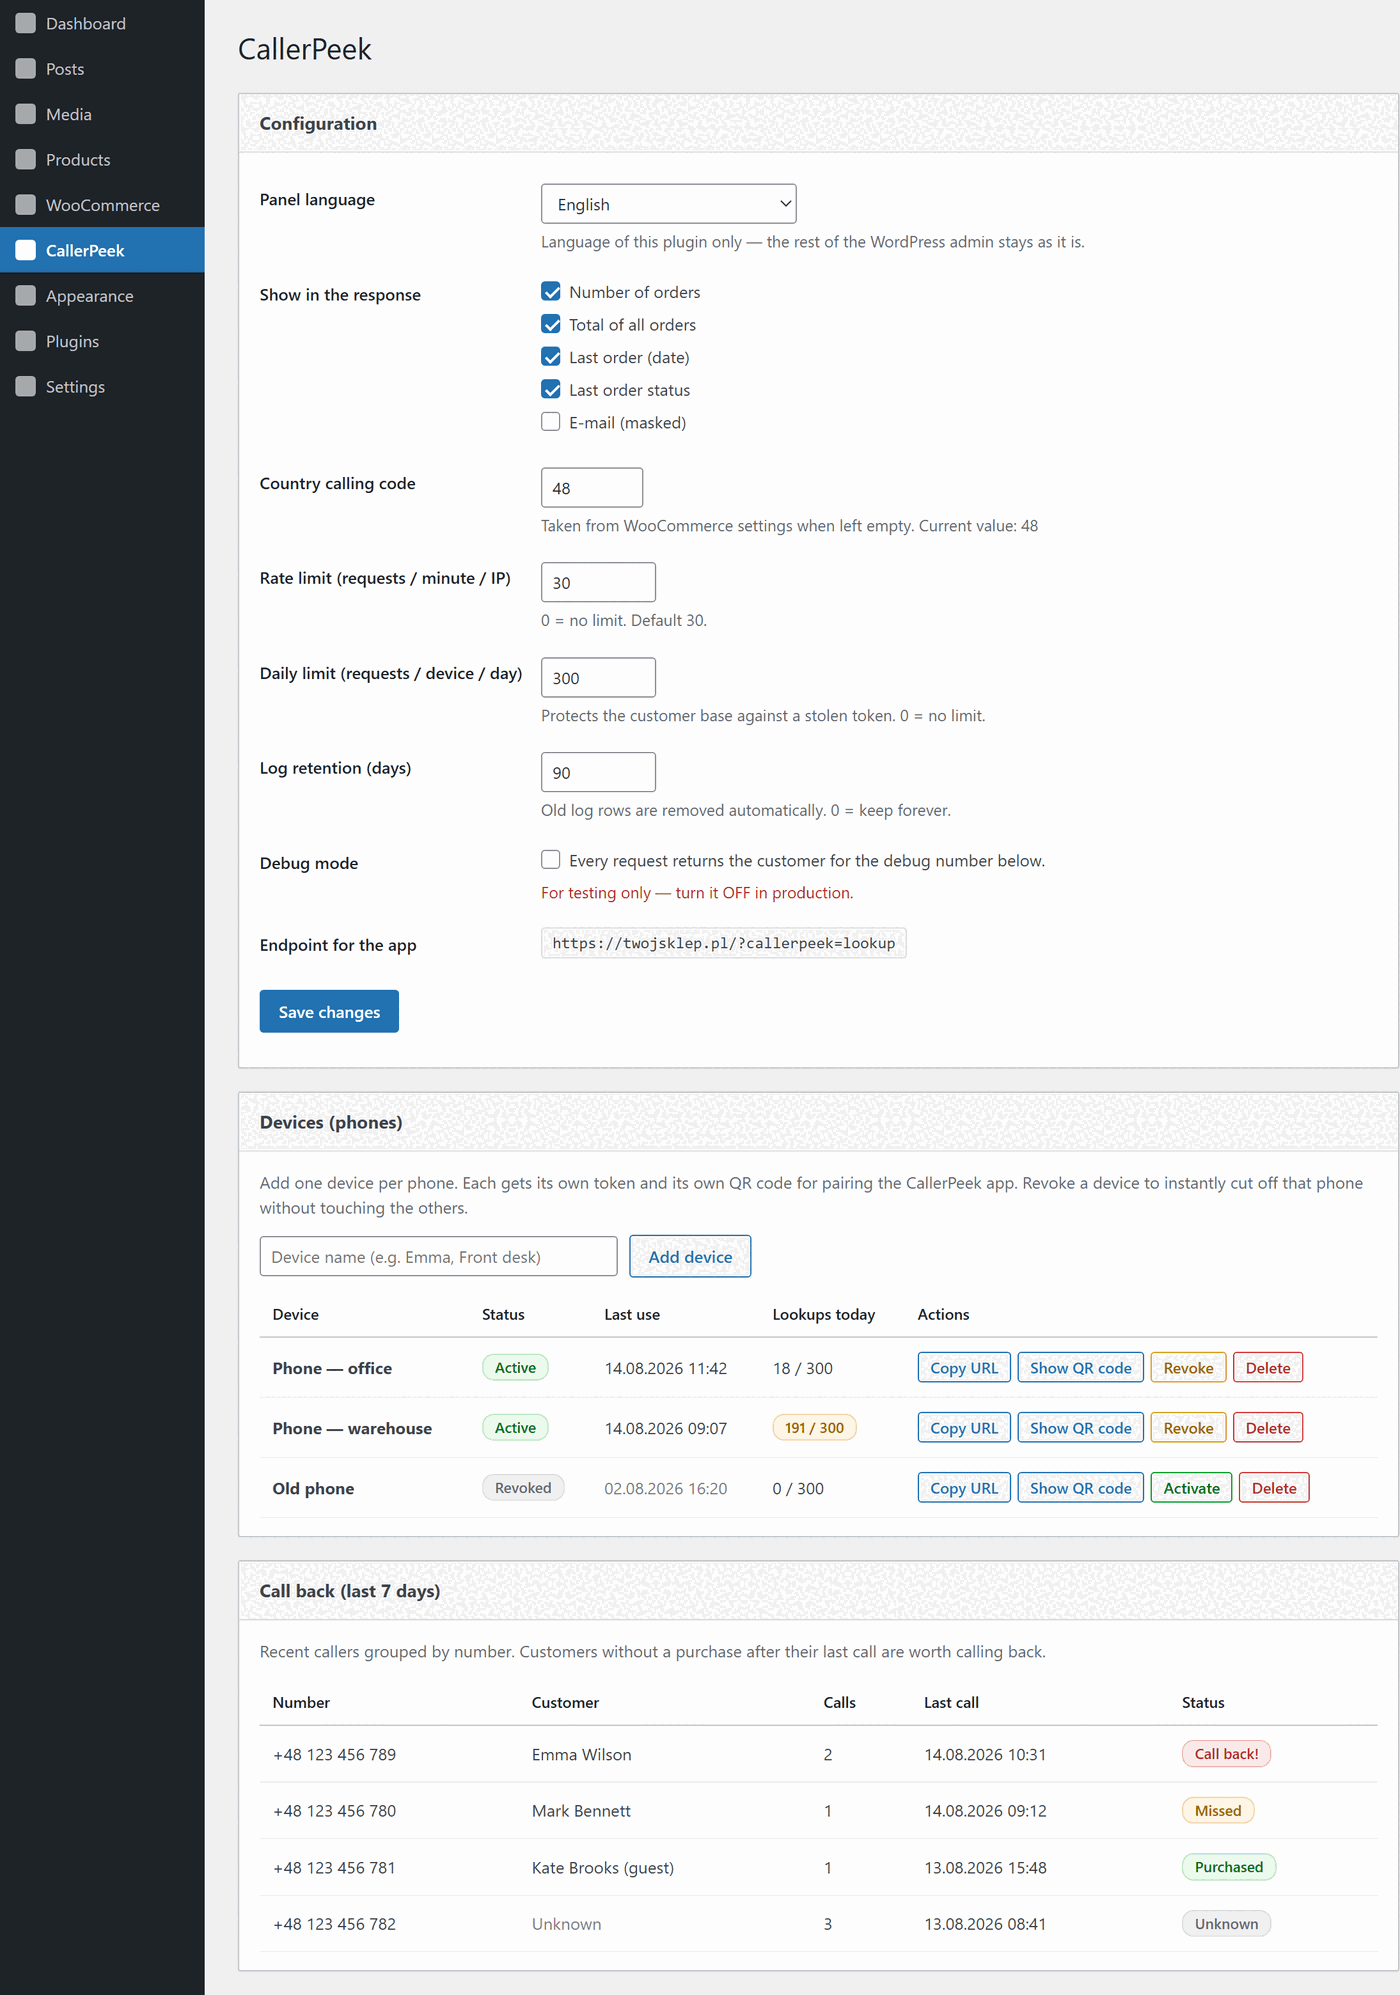
Task: Click the 02.08.2026 16:20 last use value
Action: (x=666, y=1488)
